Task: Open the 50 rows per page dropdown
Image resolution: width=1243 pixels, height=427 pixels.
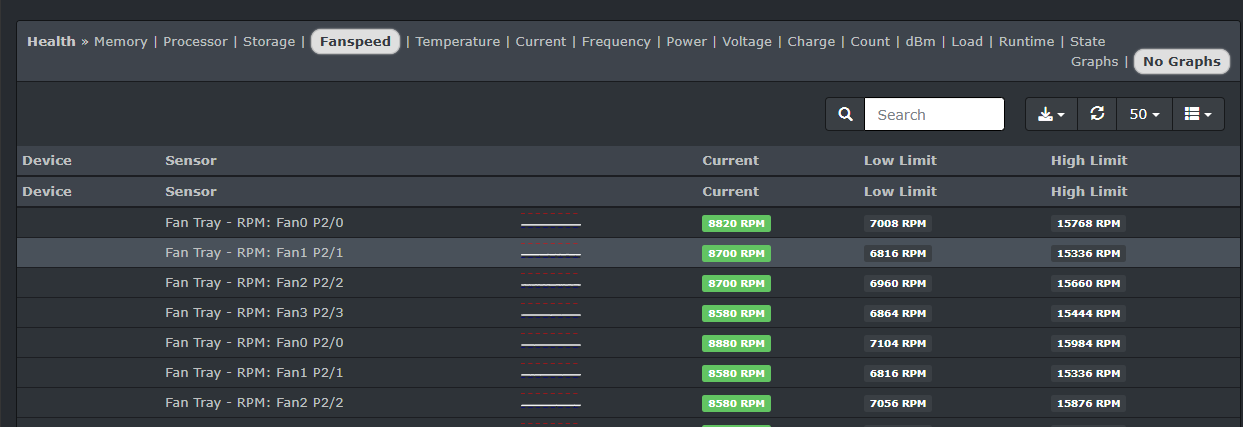Action: 1144,114
